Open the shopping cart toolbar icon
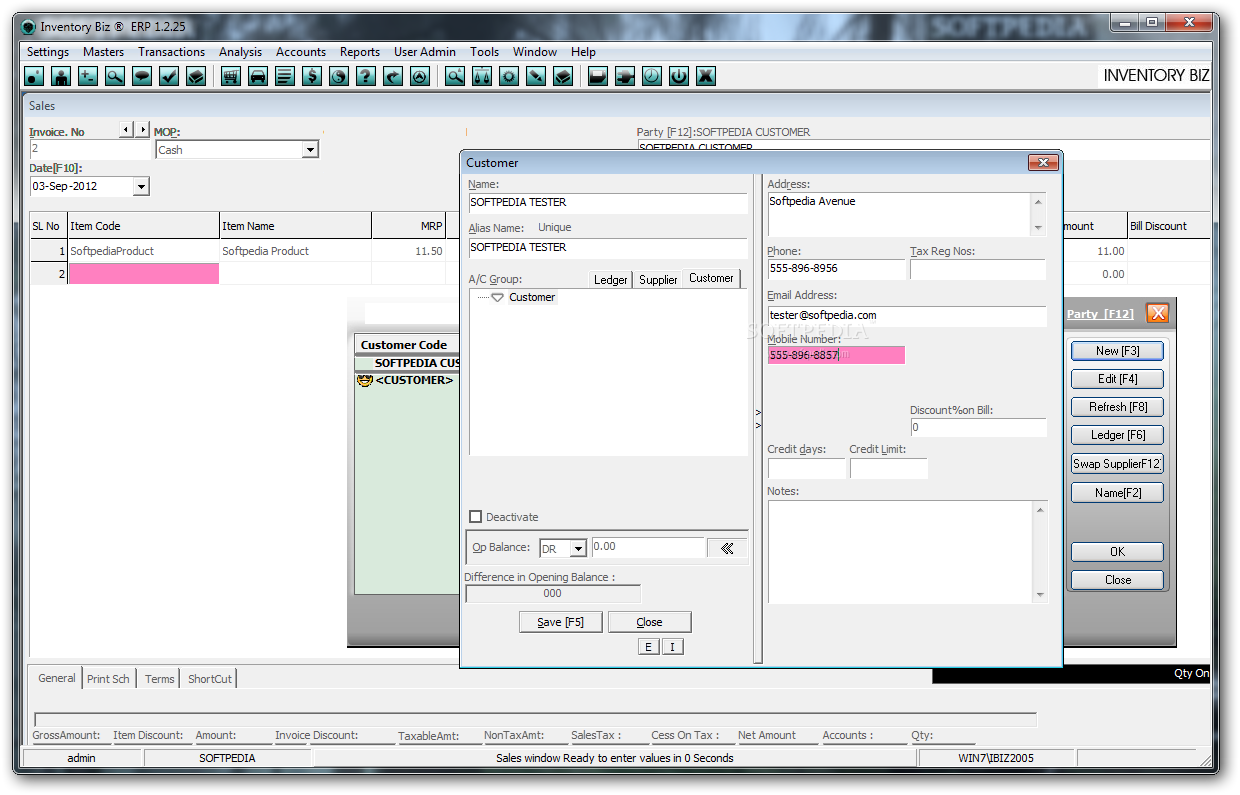The height and width of the screenshot is (795, 1240). pos(231,76)
